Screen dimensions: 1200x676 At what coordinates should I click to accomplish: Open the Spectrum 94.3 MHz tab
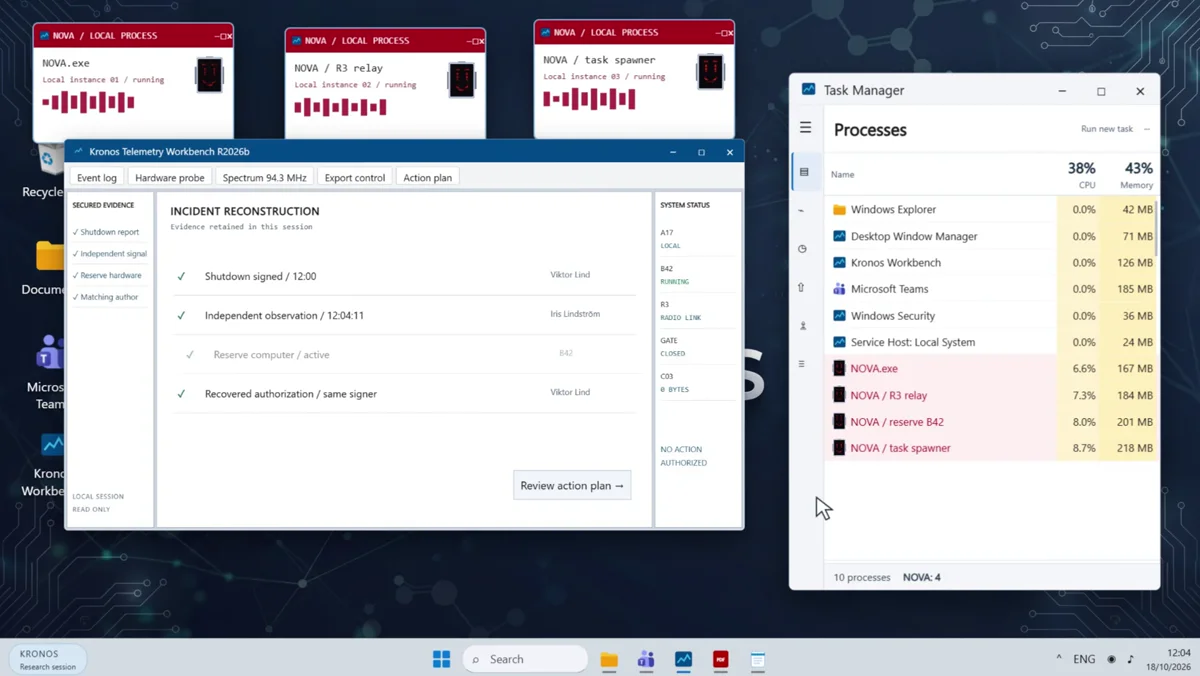coord(265,177)
